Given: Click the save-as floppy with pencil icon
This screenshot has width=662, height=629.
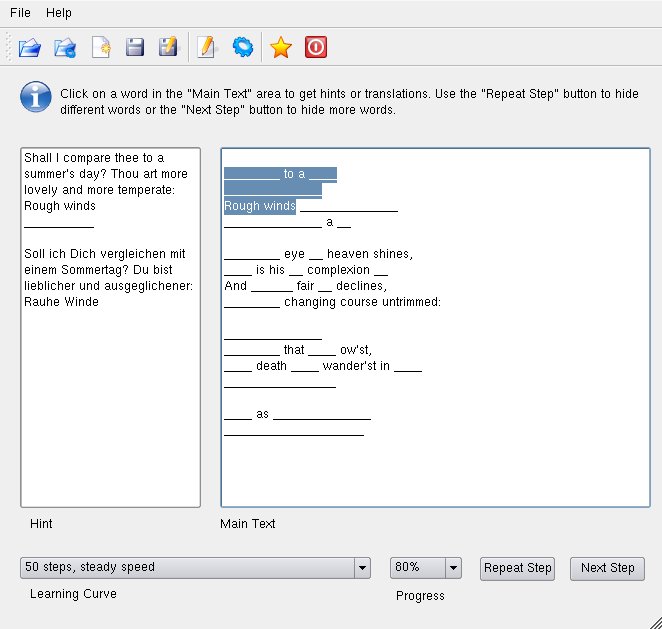Looking at the screenshot, I should [168, 47].
